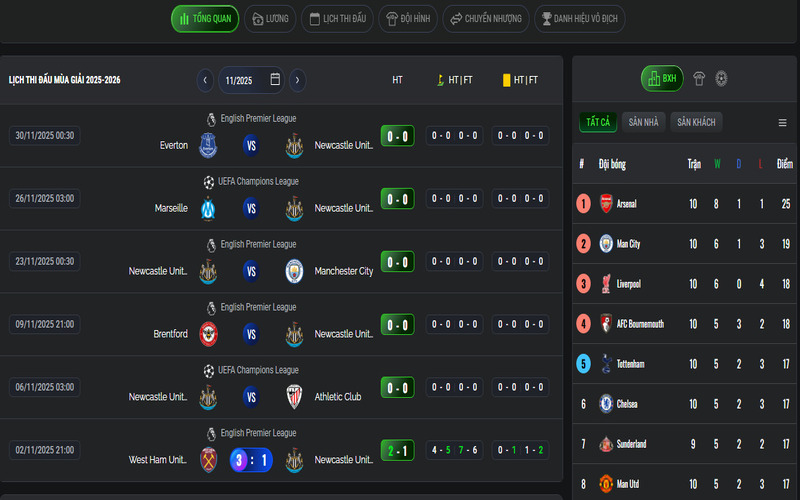Click the hamburger list icon in standings
The height and width of the screenshot is (500, 800).
pos(782,123)
